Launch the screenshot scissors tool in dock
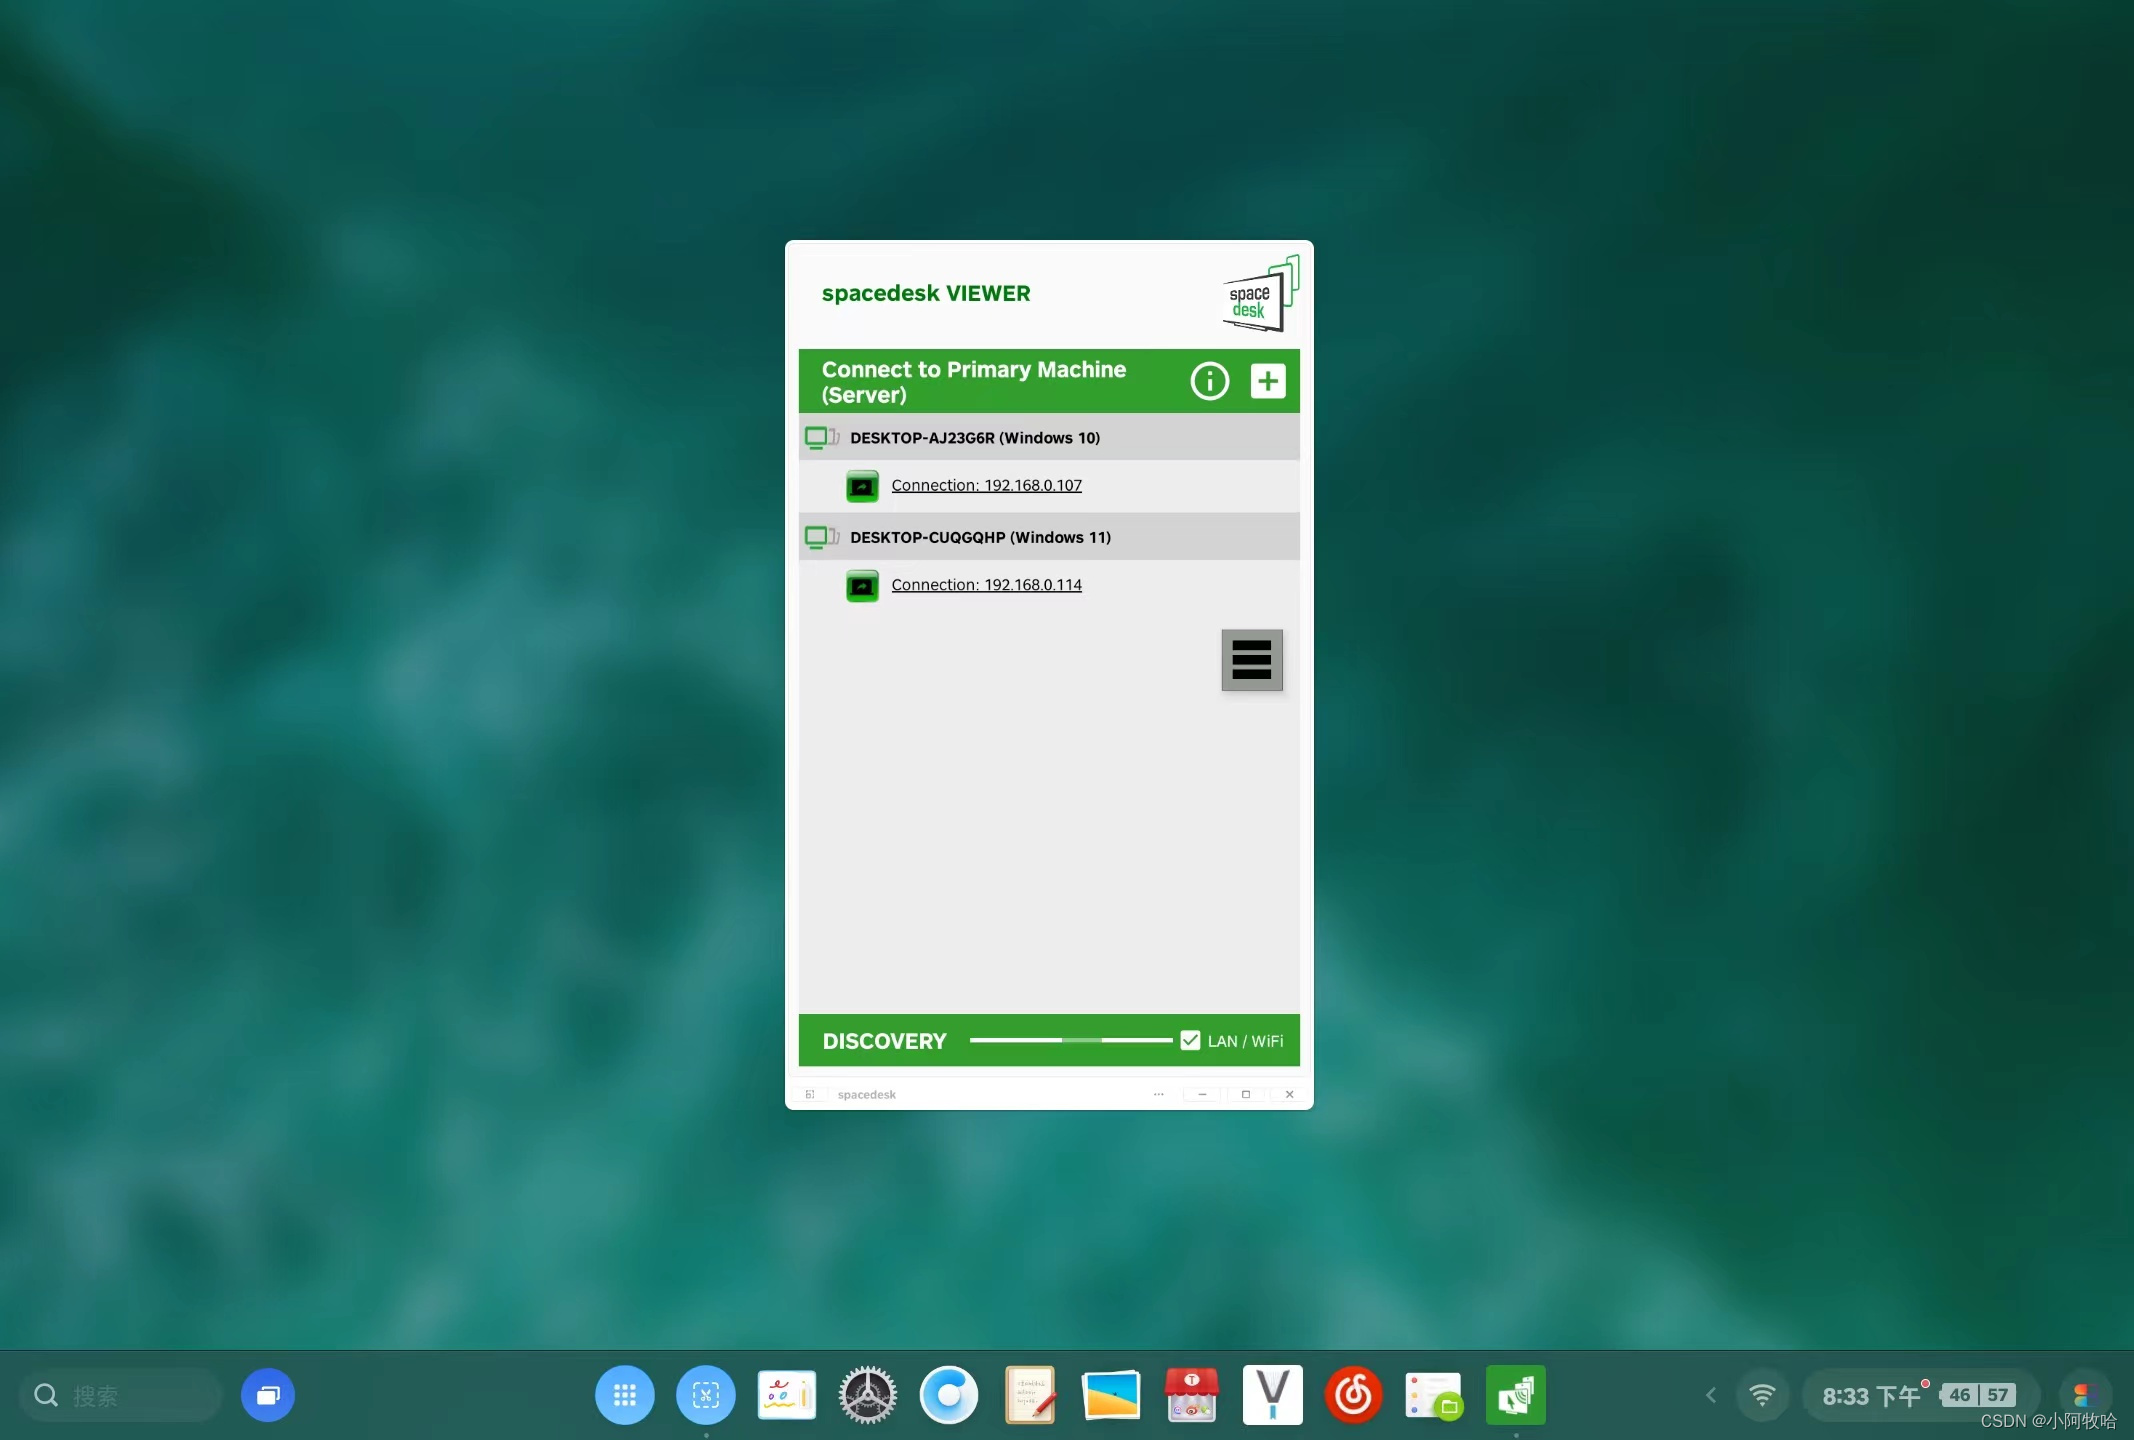Screen dimensions: 2134x1440 [x=706, y=1395]
